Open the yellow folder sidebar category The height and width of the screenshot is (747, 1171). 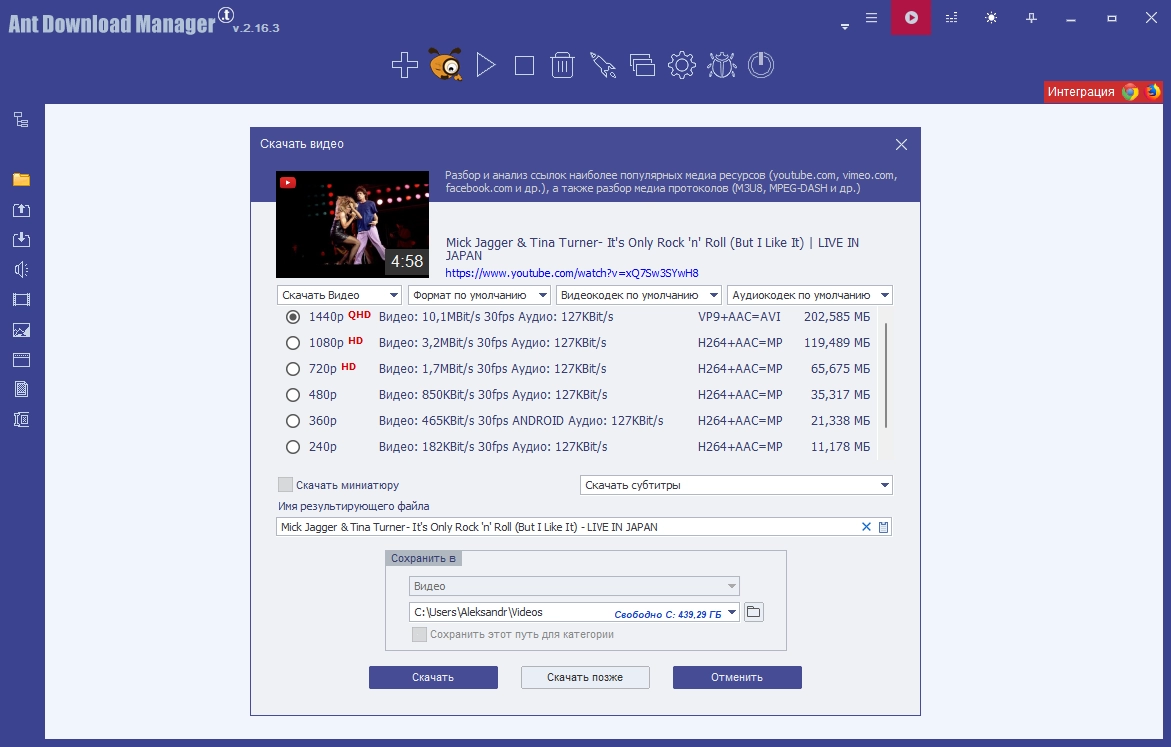pos(22,179)
